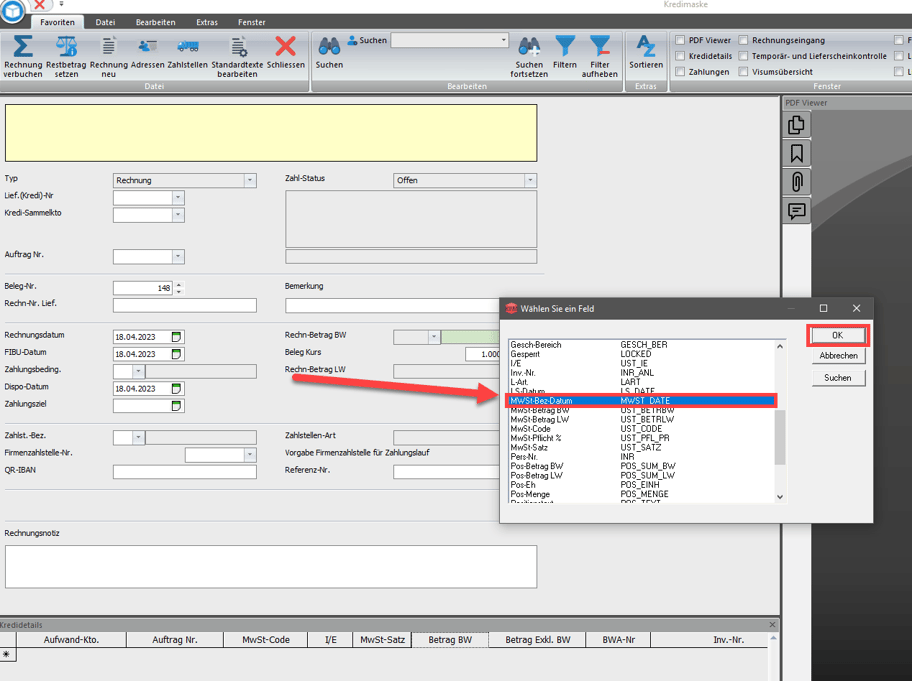The width and height of the screenshot is (912, 681).
Task: Click the Betrag Exkl. BW column header
Action: pyautogui.click(x=537, y=640)
